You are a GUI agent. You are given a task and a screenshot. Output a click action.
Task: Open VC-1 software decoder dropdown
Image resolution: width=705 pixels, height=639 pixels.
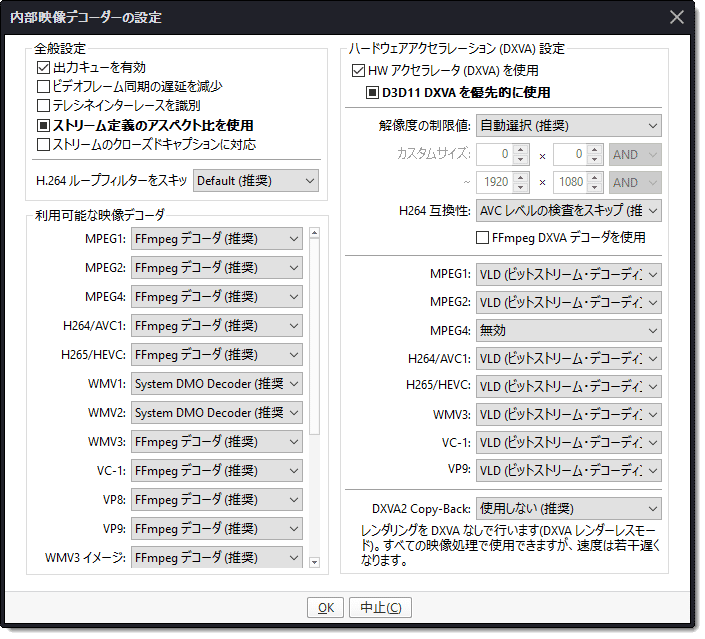point(217,471)
